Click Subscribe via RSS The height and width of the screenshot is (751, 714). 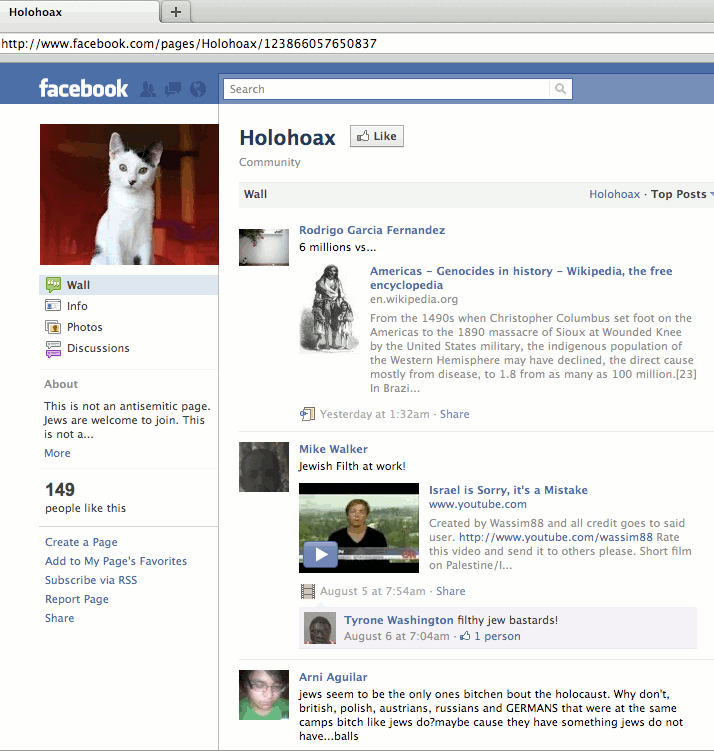pyautogui.click(x=91, y=580)
